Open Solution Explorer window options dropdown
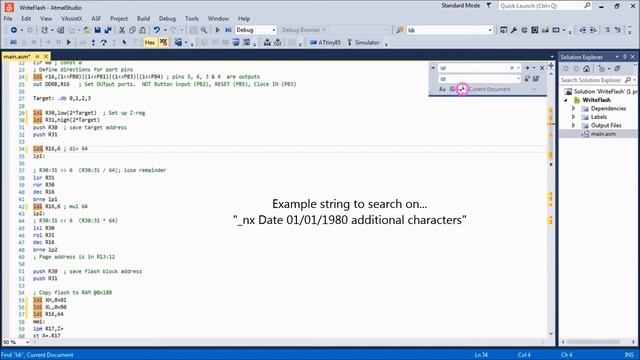The height and width of the screenshot is (360, 640). pyautogui.click(x=617, y=57)
